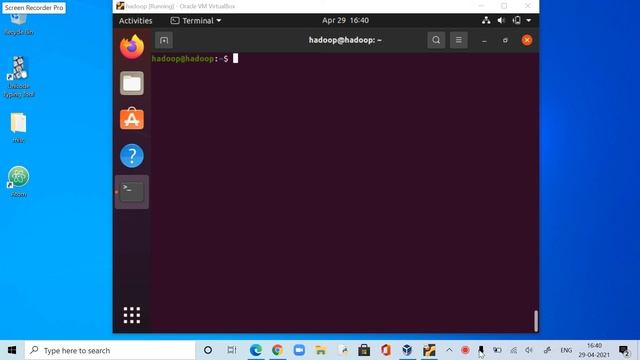Show Applications grid in the dock

[132, 315]
